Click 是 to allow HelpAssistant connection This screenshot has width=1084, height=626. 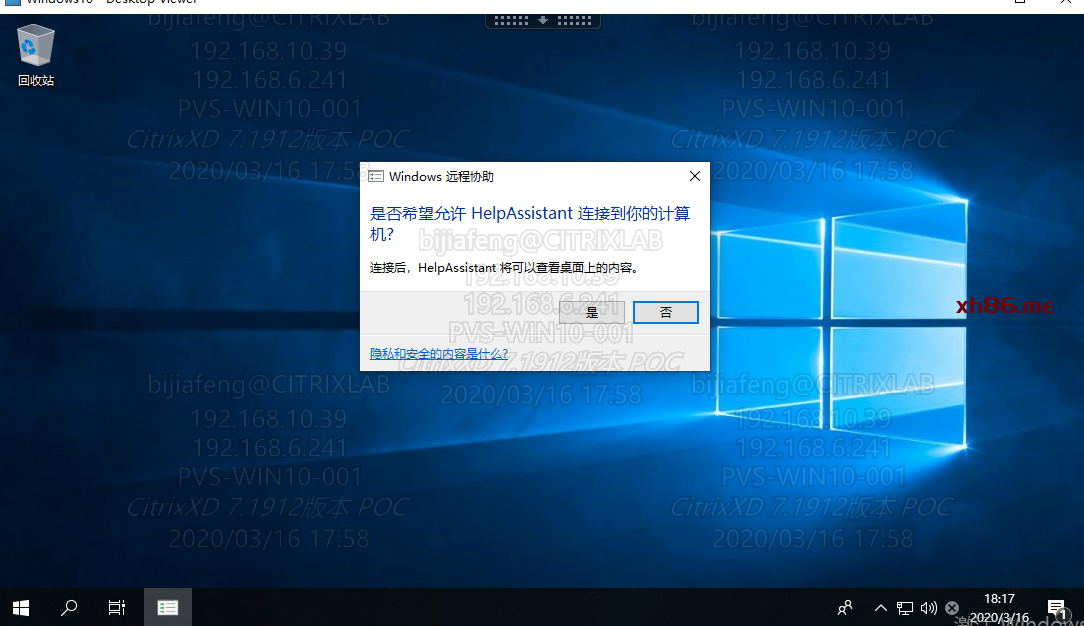point(592,312)
